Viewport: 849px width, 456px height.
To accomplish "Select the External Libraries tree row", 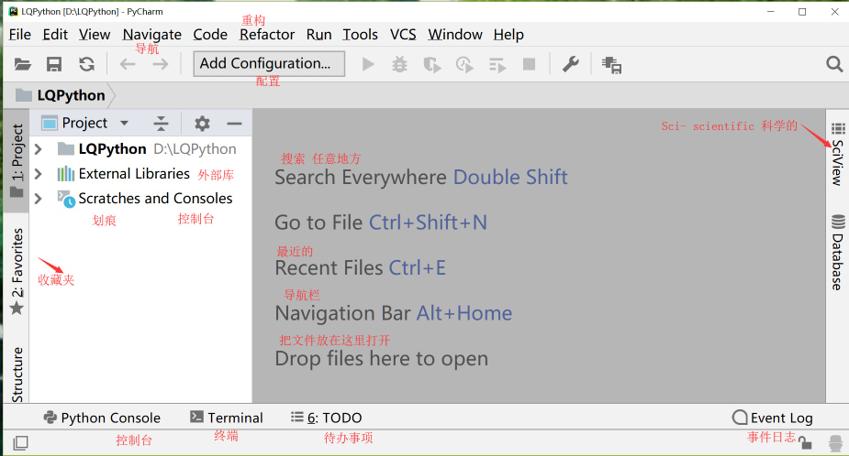I will tap(141, 174).
